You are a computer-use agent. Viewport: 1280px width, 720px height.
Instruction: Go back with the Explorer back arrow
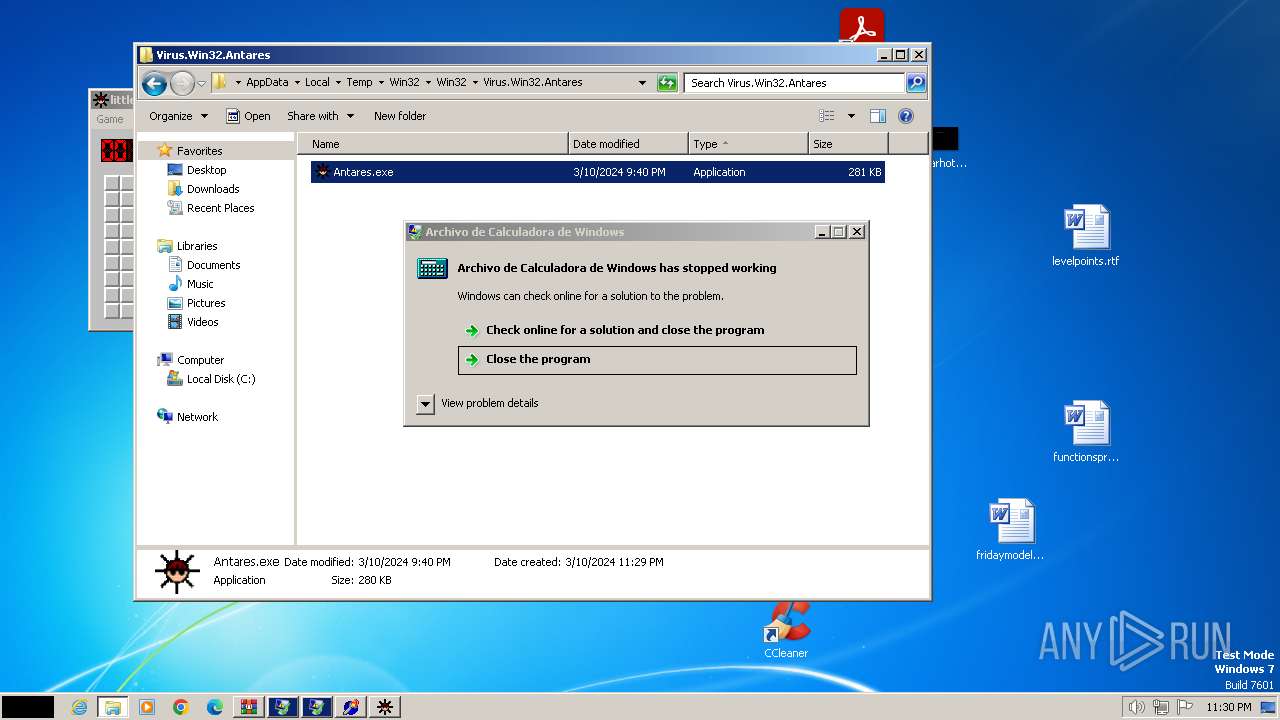point(153,83)
